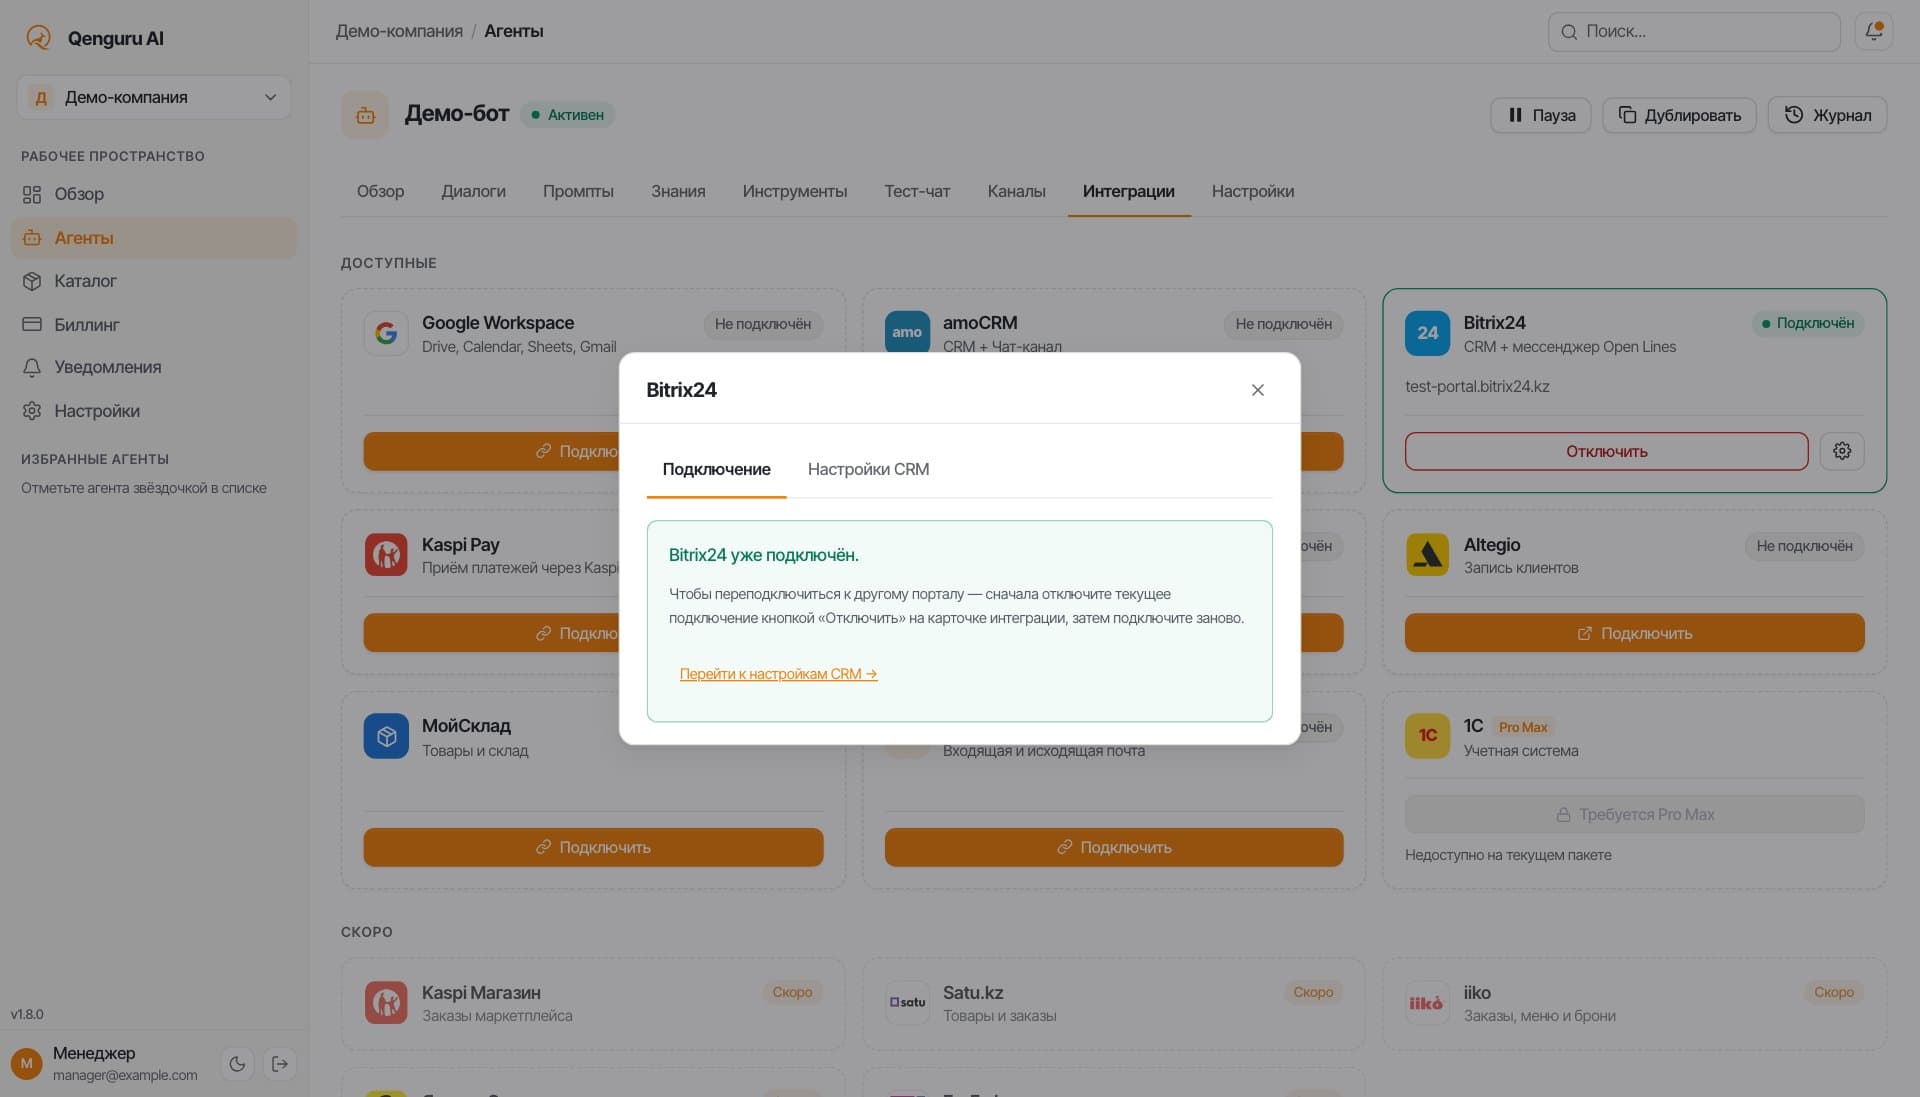Click the Kaspi Магазин logo icon

(386, 1002)
